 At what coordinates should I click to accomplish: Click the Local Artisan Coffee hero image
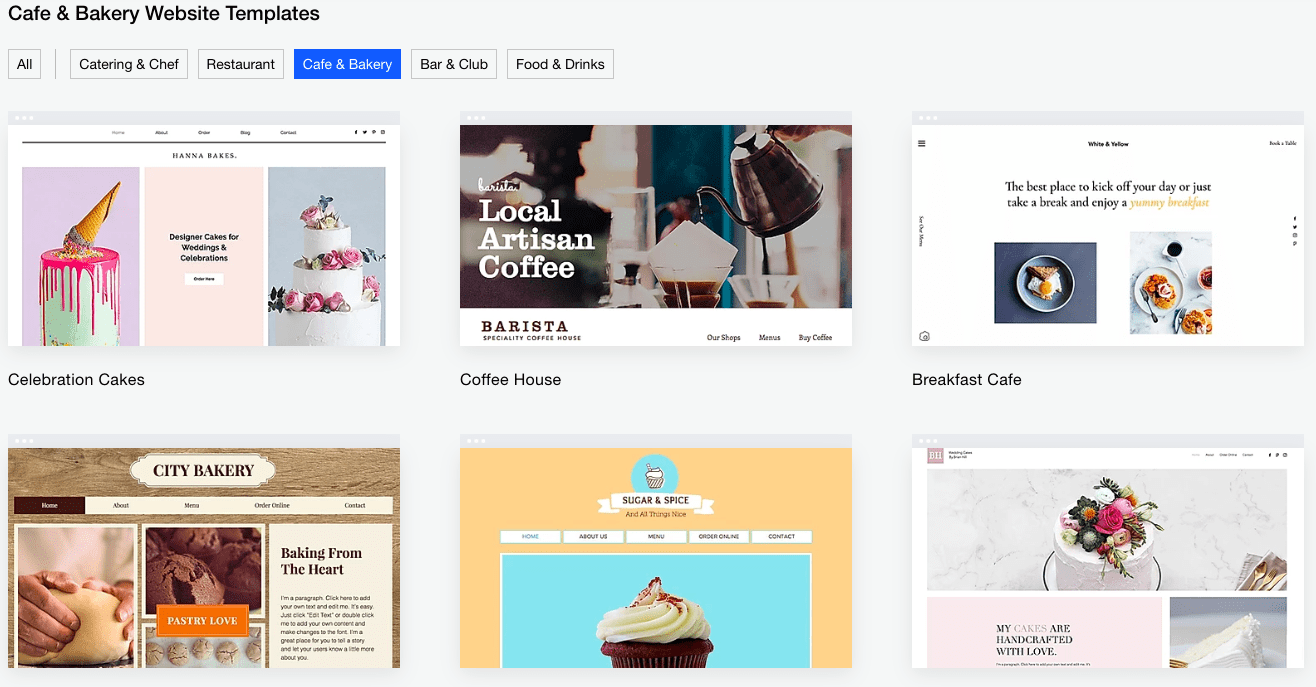pos(656,216)
